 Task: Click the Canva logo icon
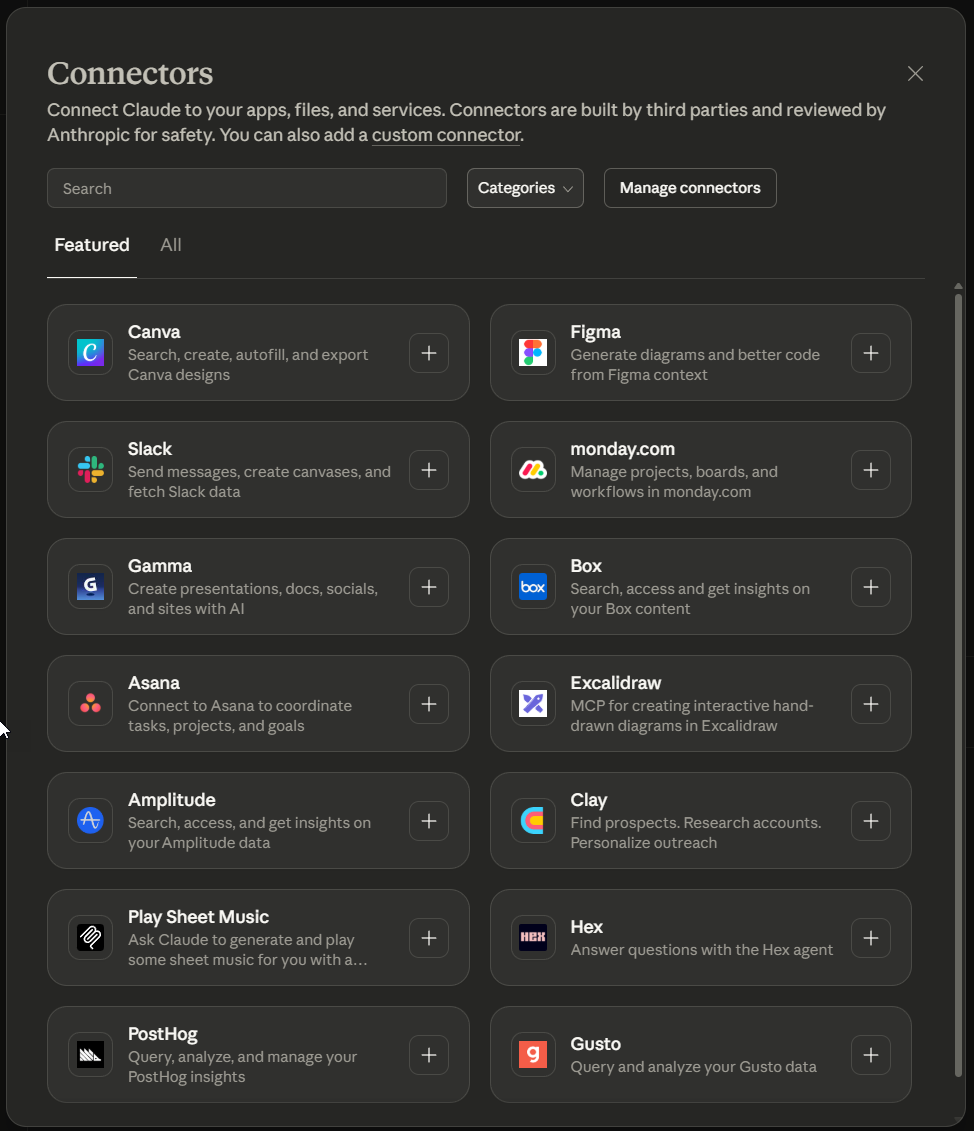[x=90, y=353]
